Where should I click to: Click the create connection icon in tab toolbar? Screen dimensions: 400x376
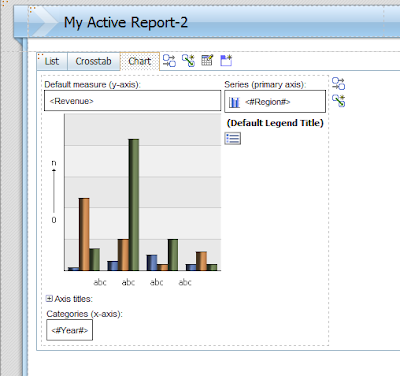188,61
